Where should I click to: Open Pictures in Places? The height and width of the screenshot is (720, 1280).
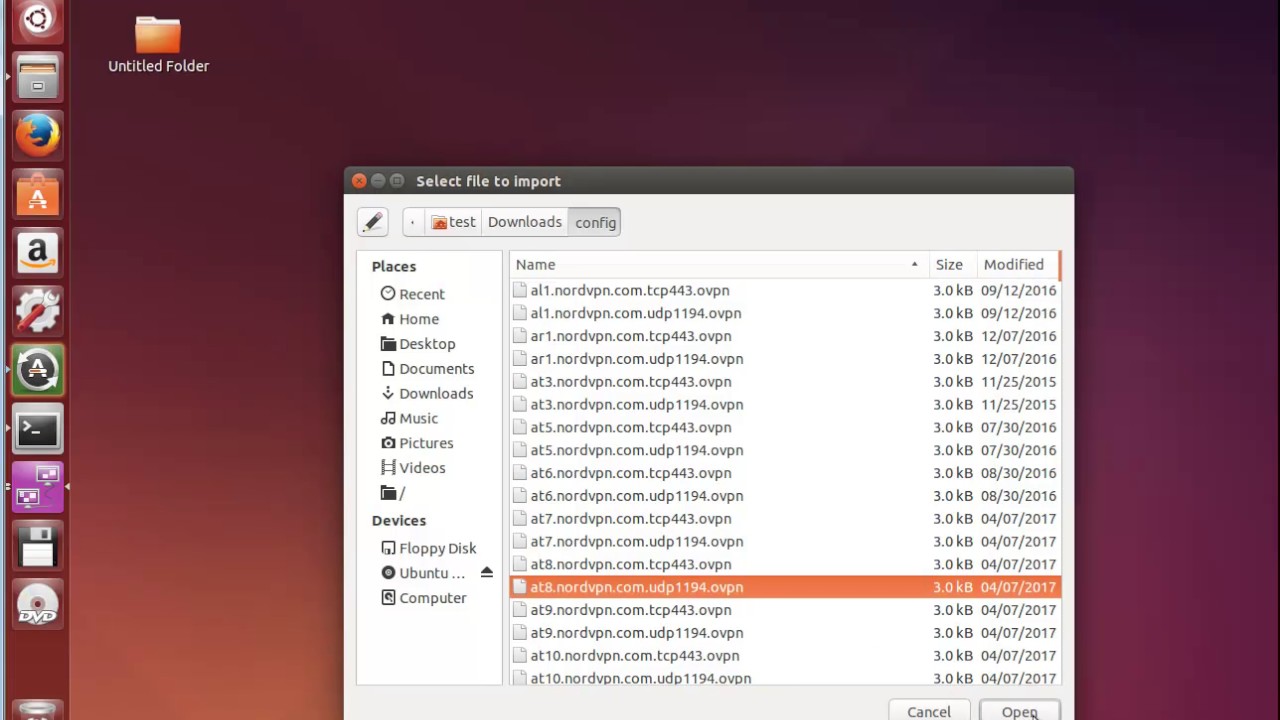pyautogui.click(x=417, y=443)
